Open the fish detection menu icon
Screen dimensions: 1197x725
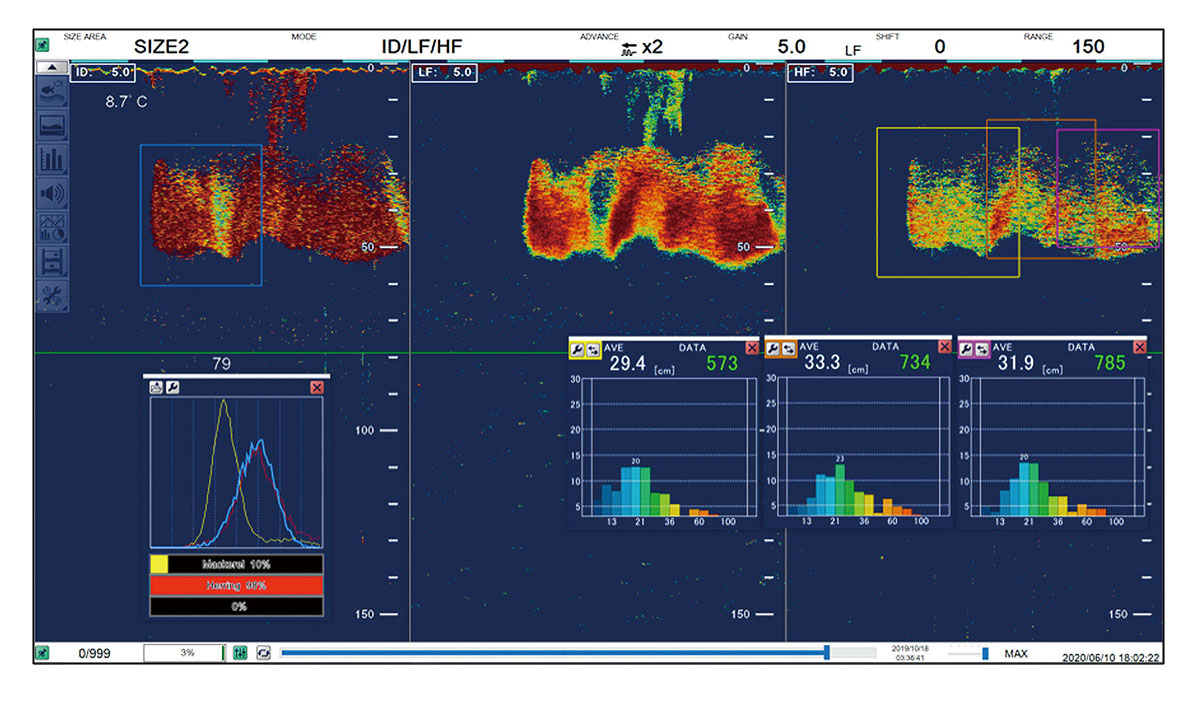click(x=51, y=92)
